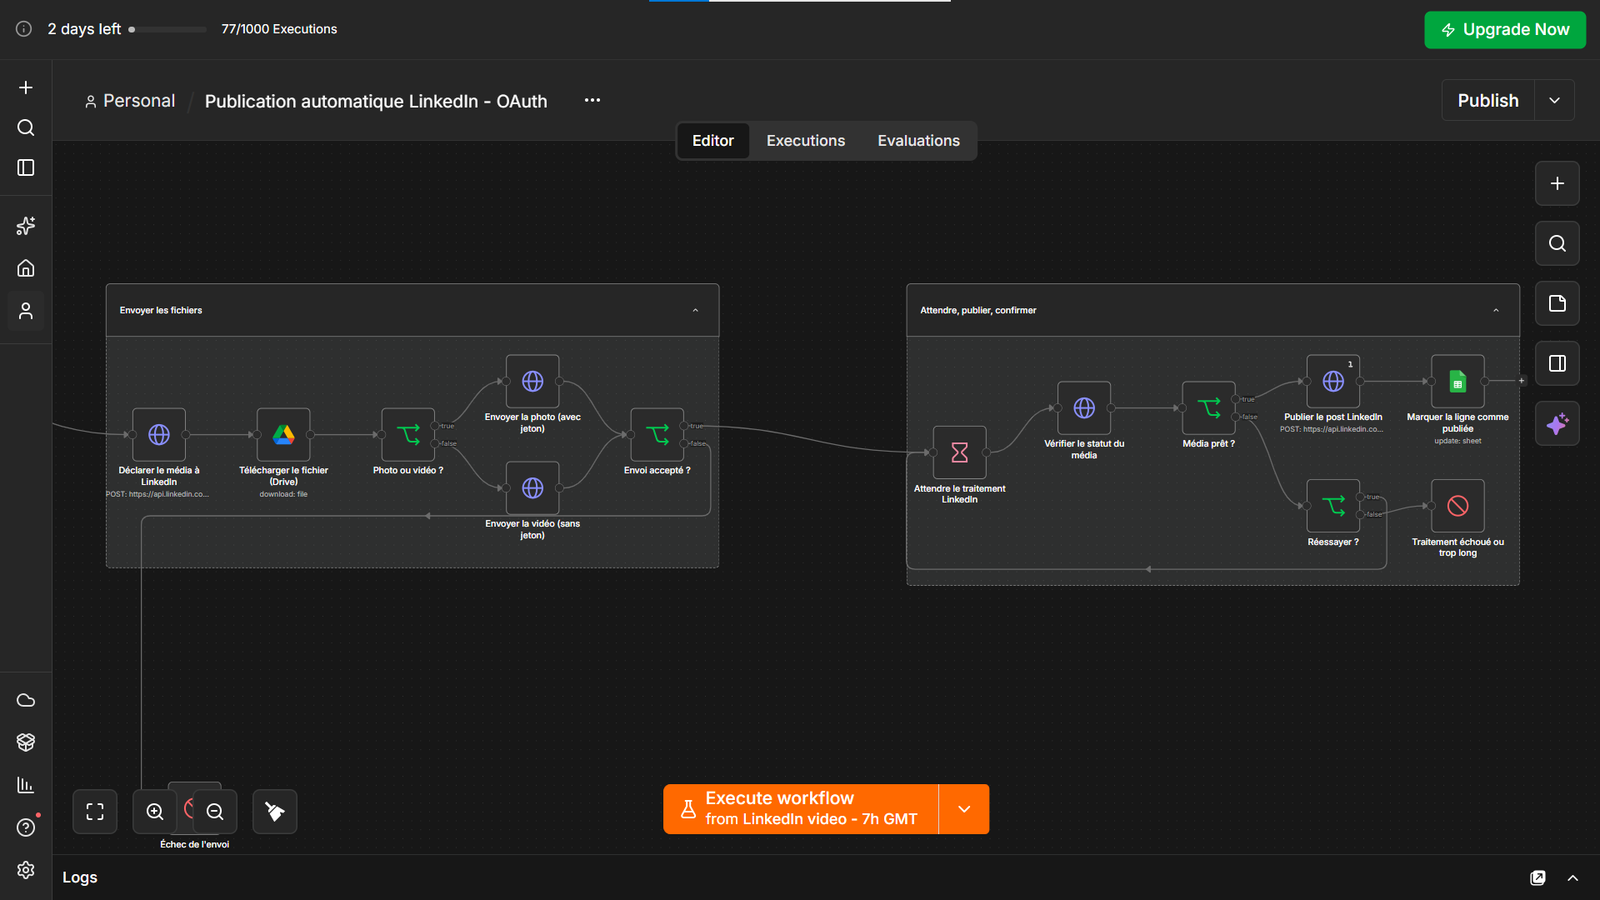The width and height of the screenshot is (1600, 900).
Task: Go to the home overview icon
Action: pyautogui.click(x=26, y=268)
